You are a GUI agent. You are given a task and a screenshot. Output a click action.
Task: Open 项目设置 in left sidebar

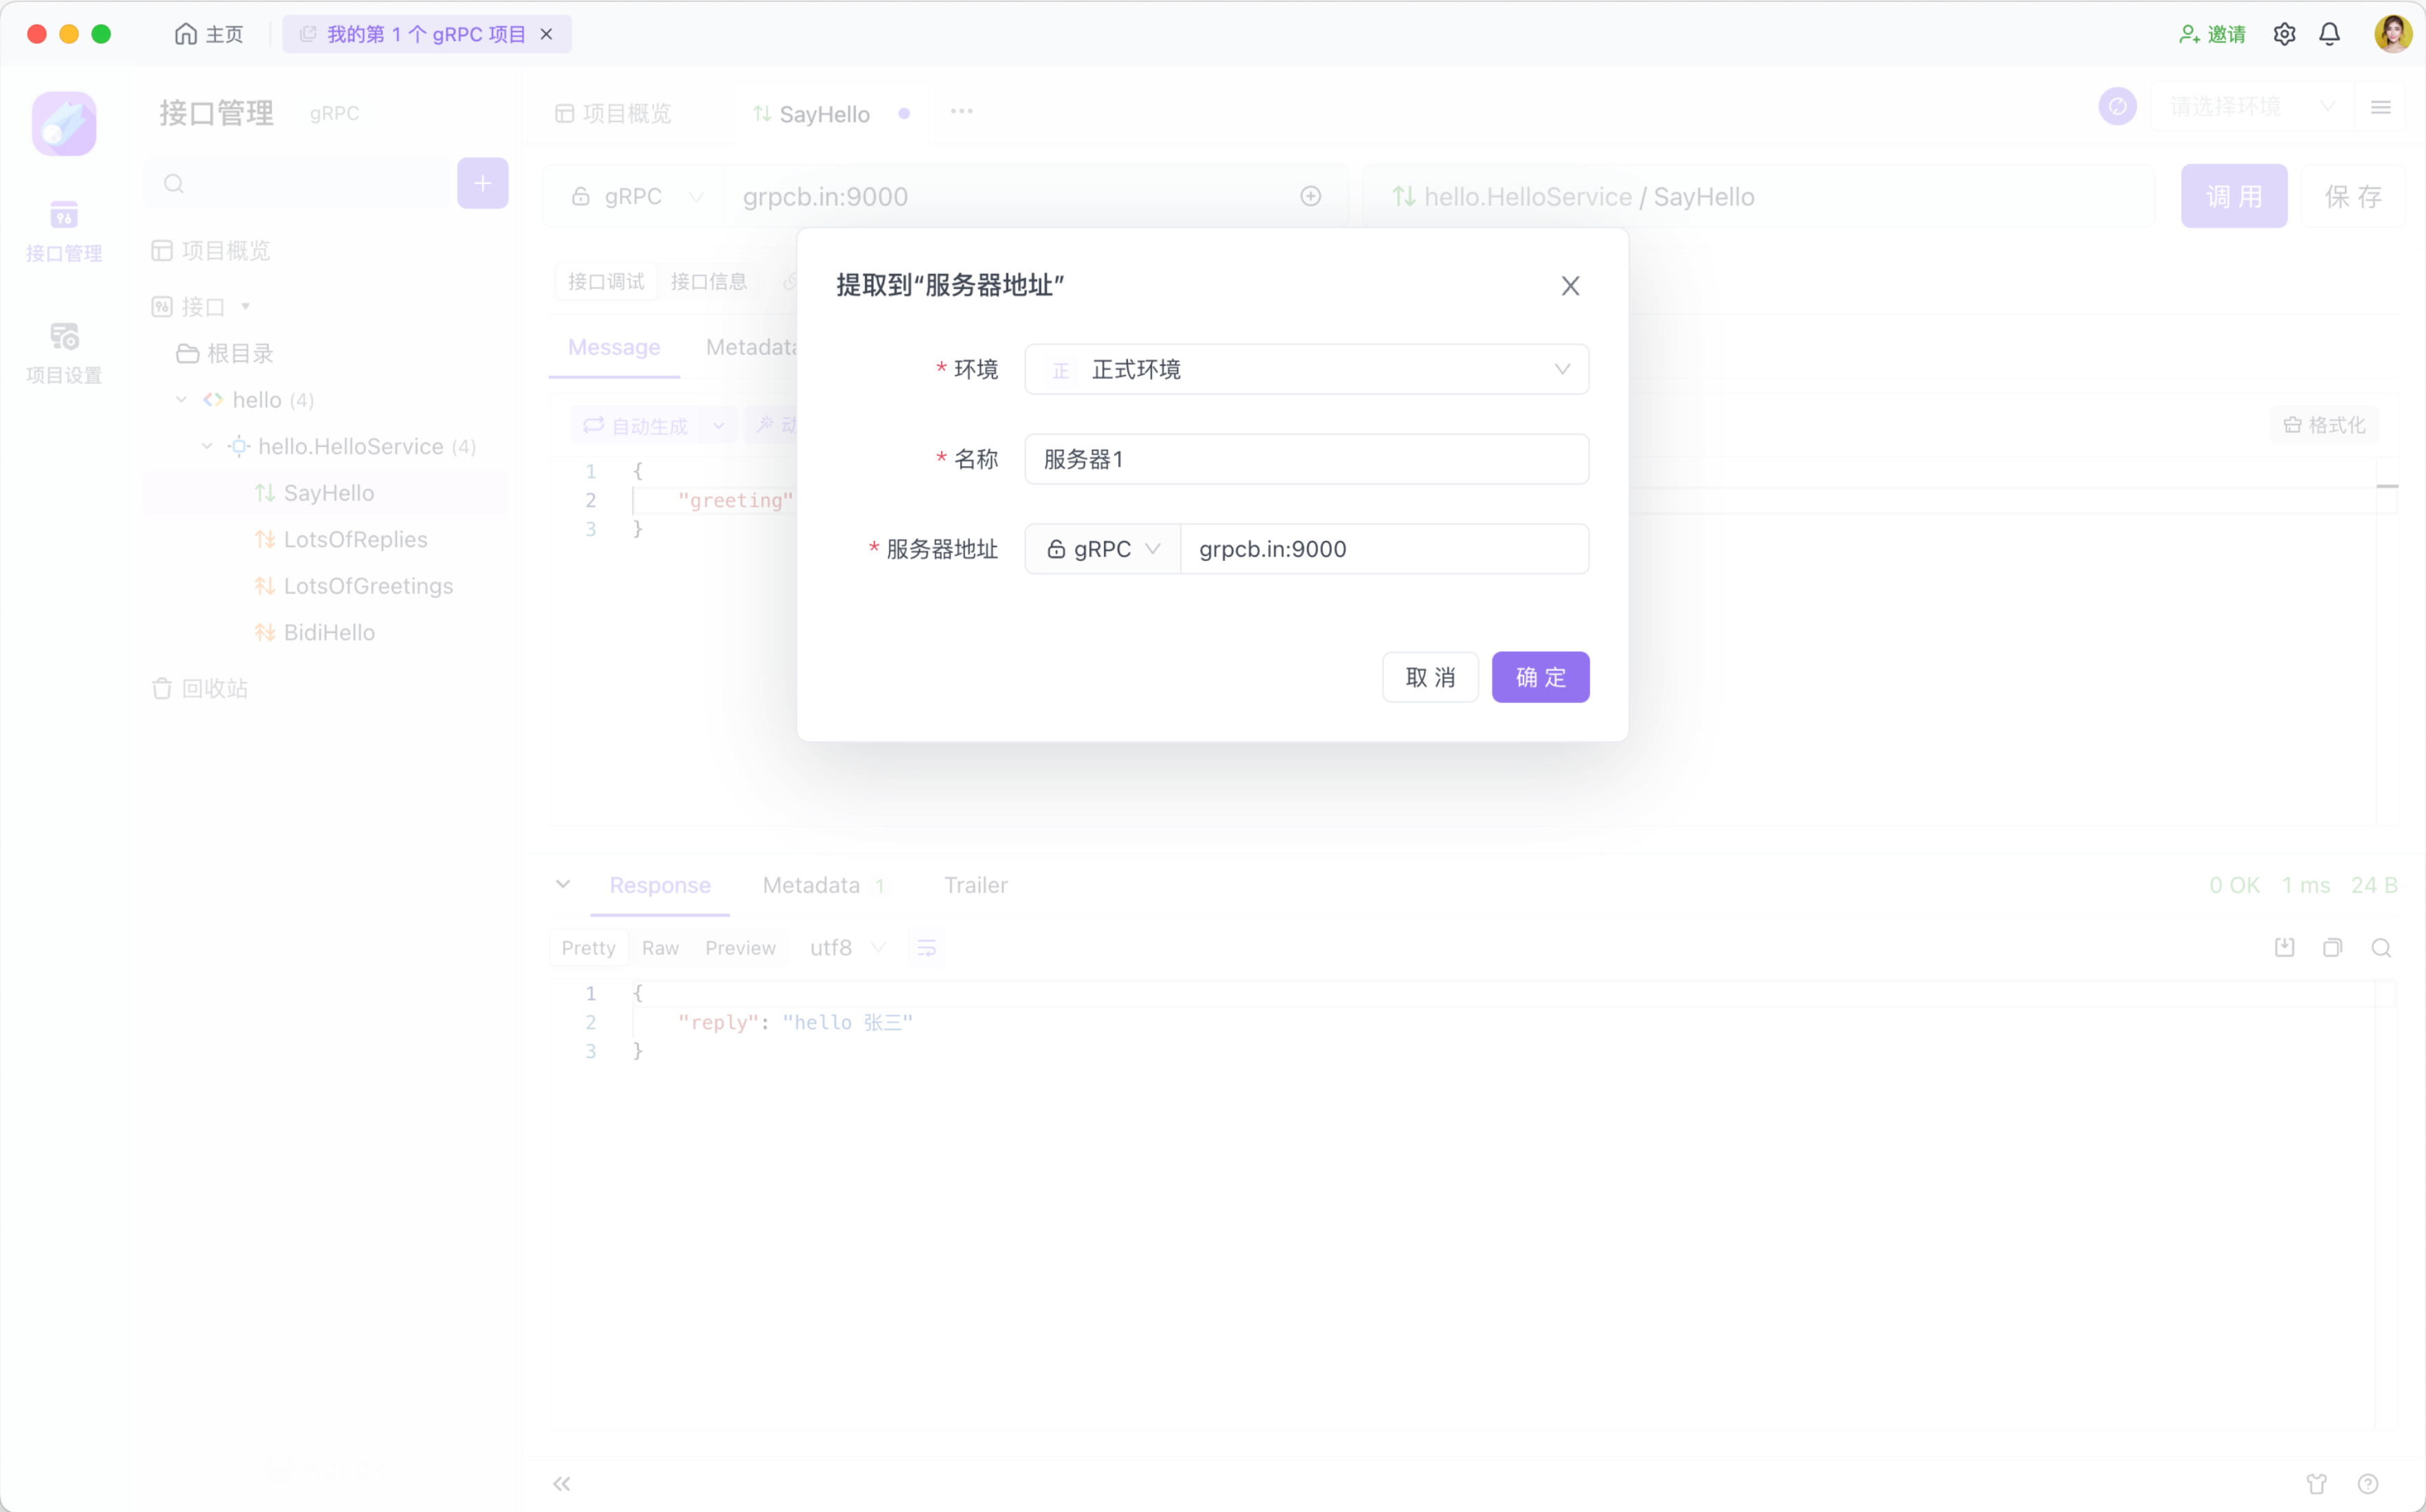pos(64,352)
